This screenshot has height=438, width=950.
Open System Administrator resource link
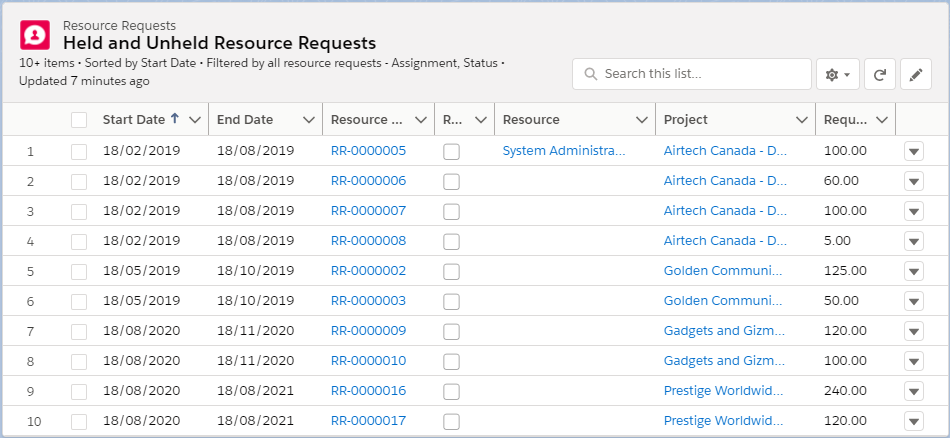[x=563, y=151]
